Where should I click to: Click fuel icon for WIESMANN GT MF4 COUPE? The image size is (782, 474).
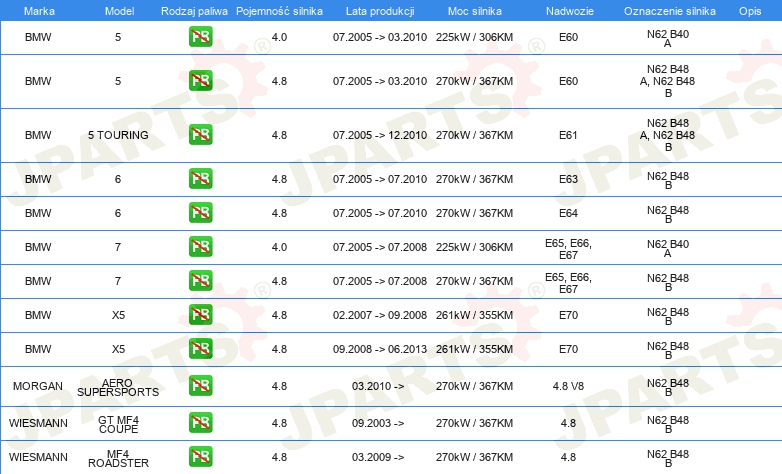pos(200,423)
